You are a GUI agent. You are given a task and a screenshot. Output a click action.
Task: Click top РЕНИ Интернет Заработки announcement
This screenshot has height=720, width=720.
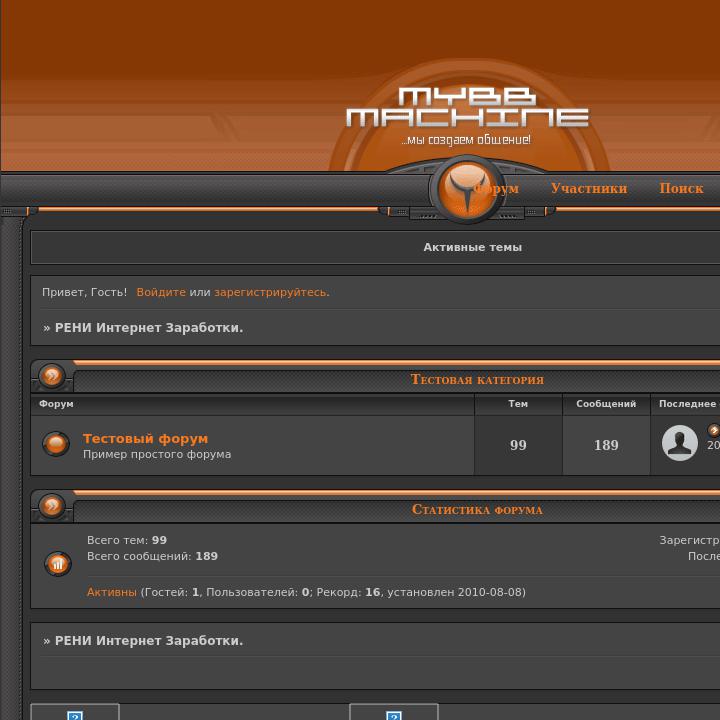(149, 328)
